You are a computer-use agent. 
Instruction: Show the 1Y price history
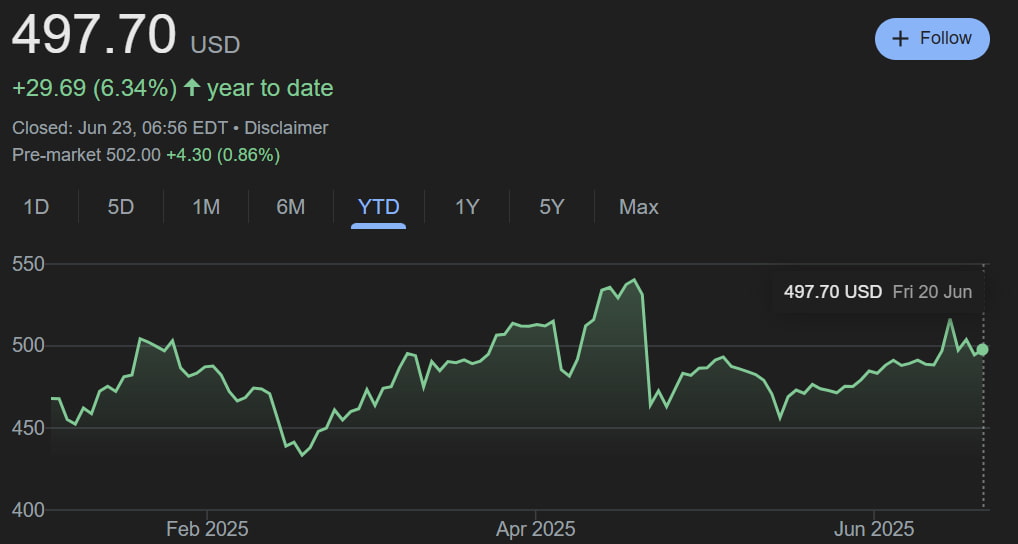pos(467,207)
